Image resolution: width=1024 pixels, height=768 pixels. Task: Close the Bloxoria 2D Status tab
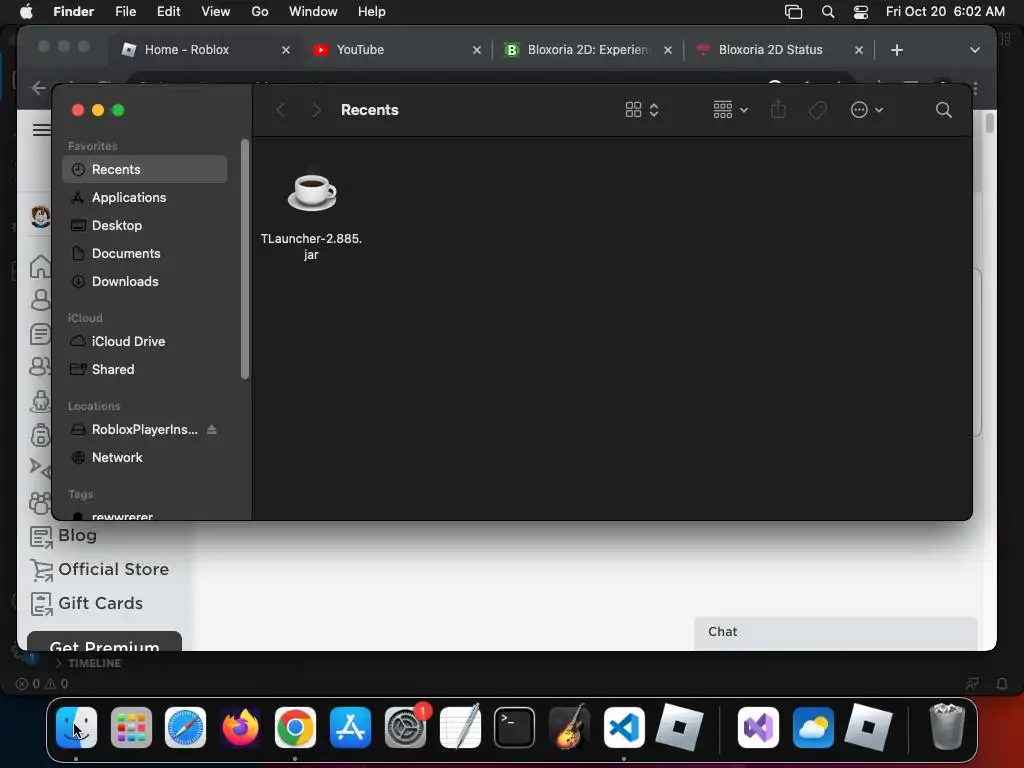pyautogui.click(x=859, y=50)
